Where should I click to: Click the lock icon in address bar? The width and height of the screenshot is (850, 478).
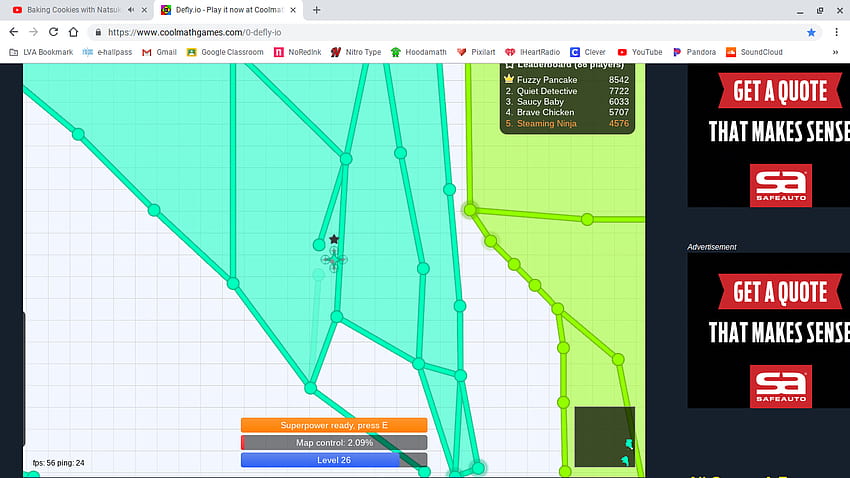point(98,33)
